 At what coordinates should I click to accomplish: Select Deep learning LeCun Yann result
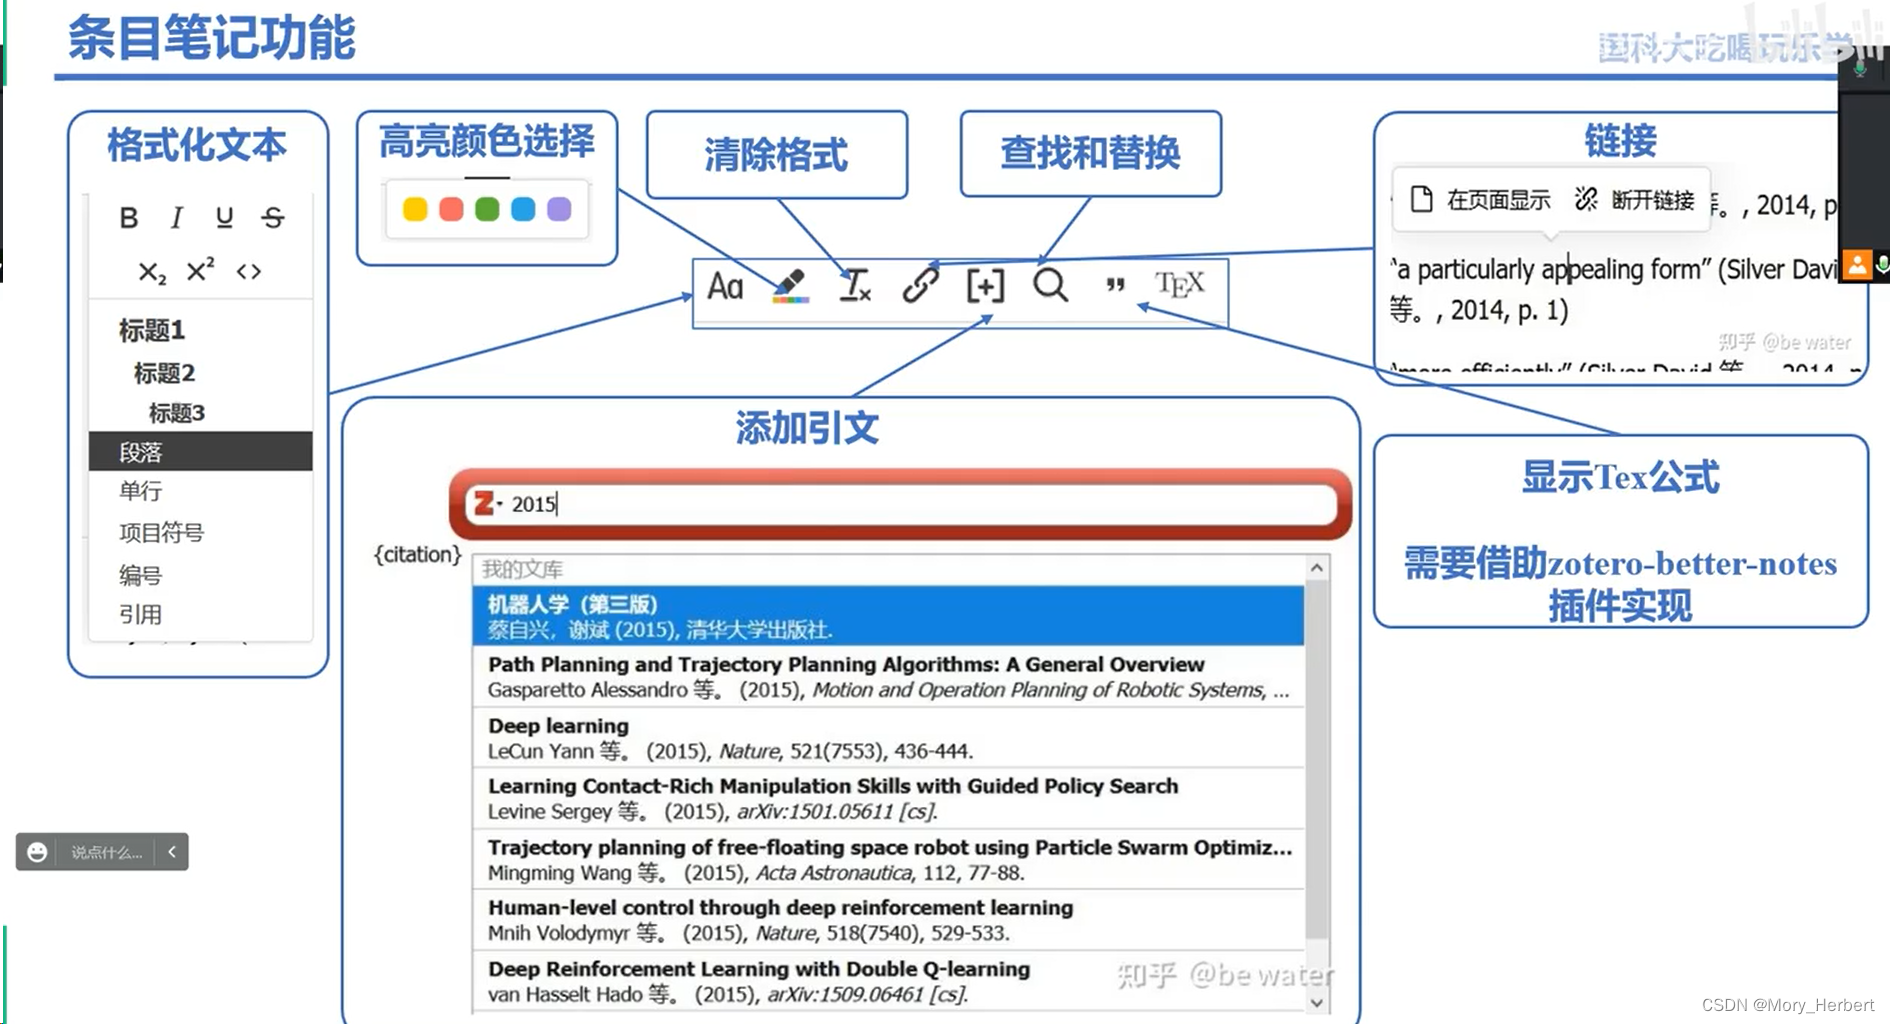point(888,738)
